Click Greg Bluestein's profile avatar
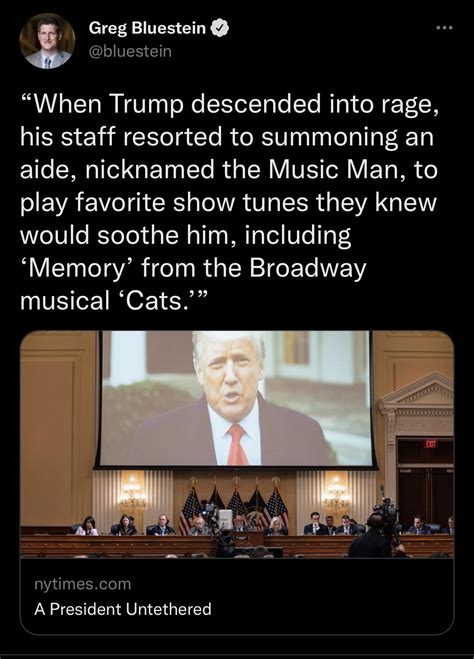Viewport: 474px width, 659px height. click(x=47, y=41)
